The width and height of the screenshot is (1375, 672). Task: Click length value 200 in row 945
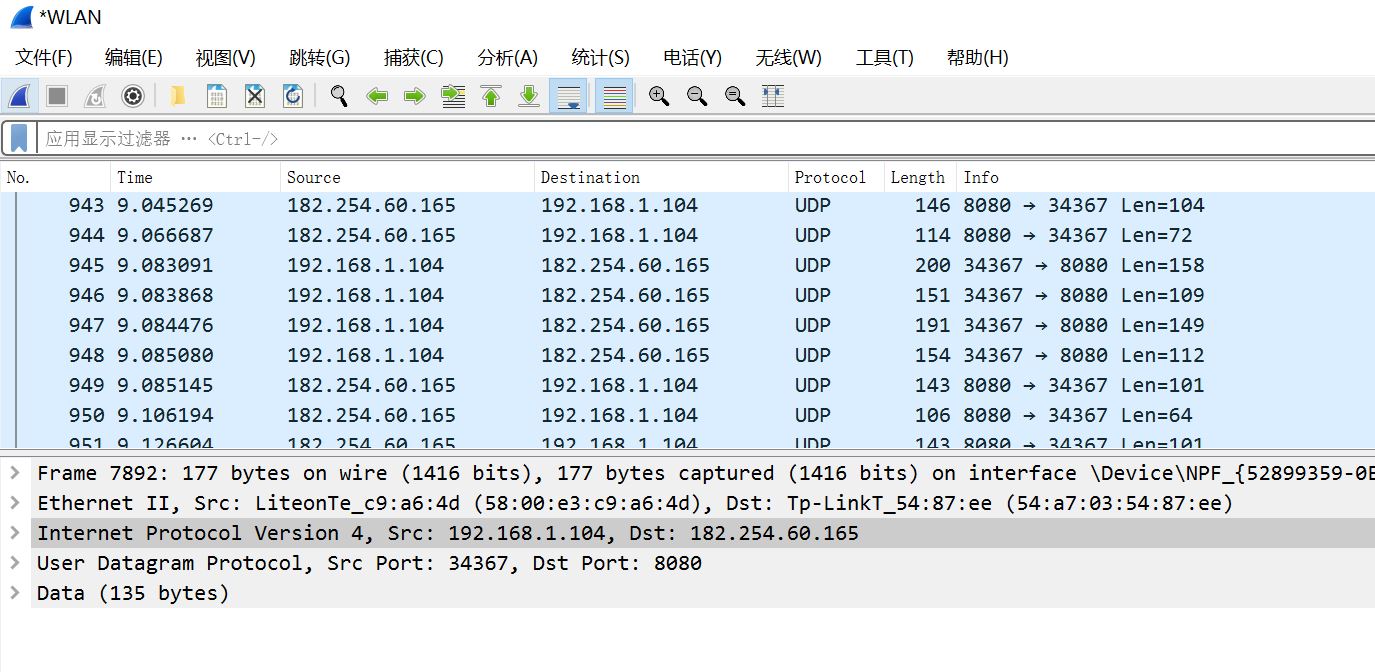pyautogui.click(x=932, y=265)
